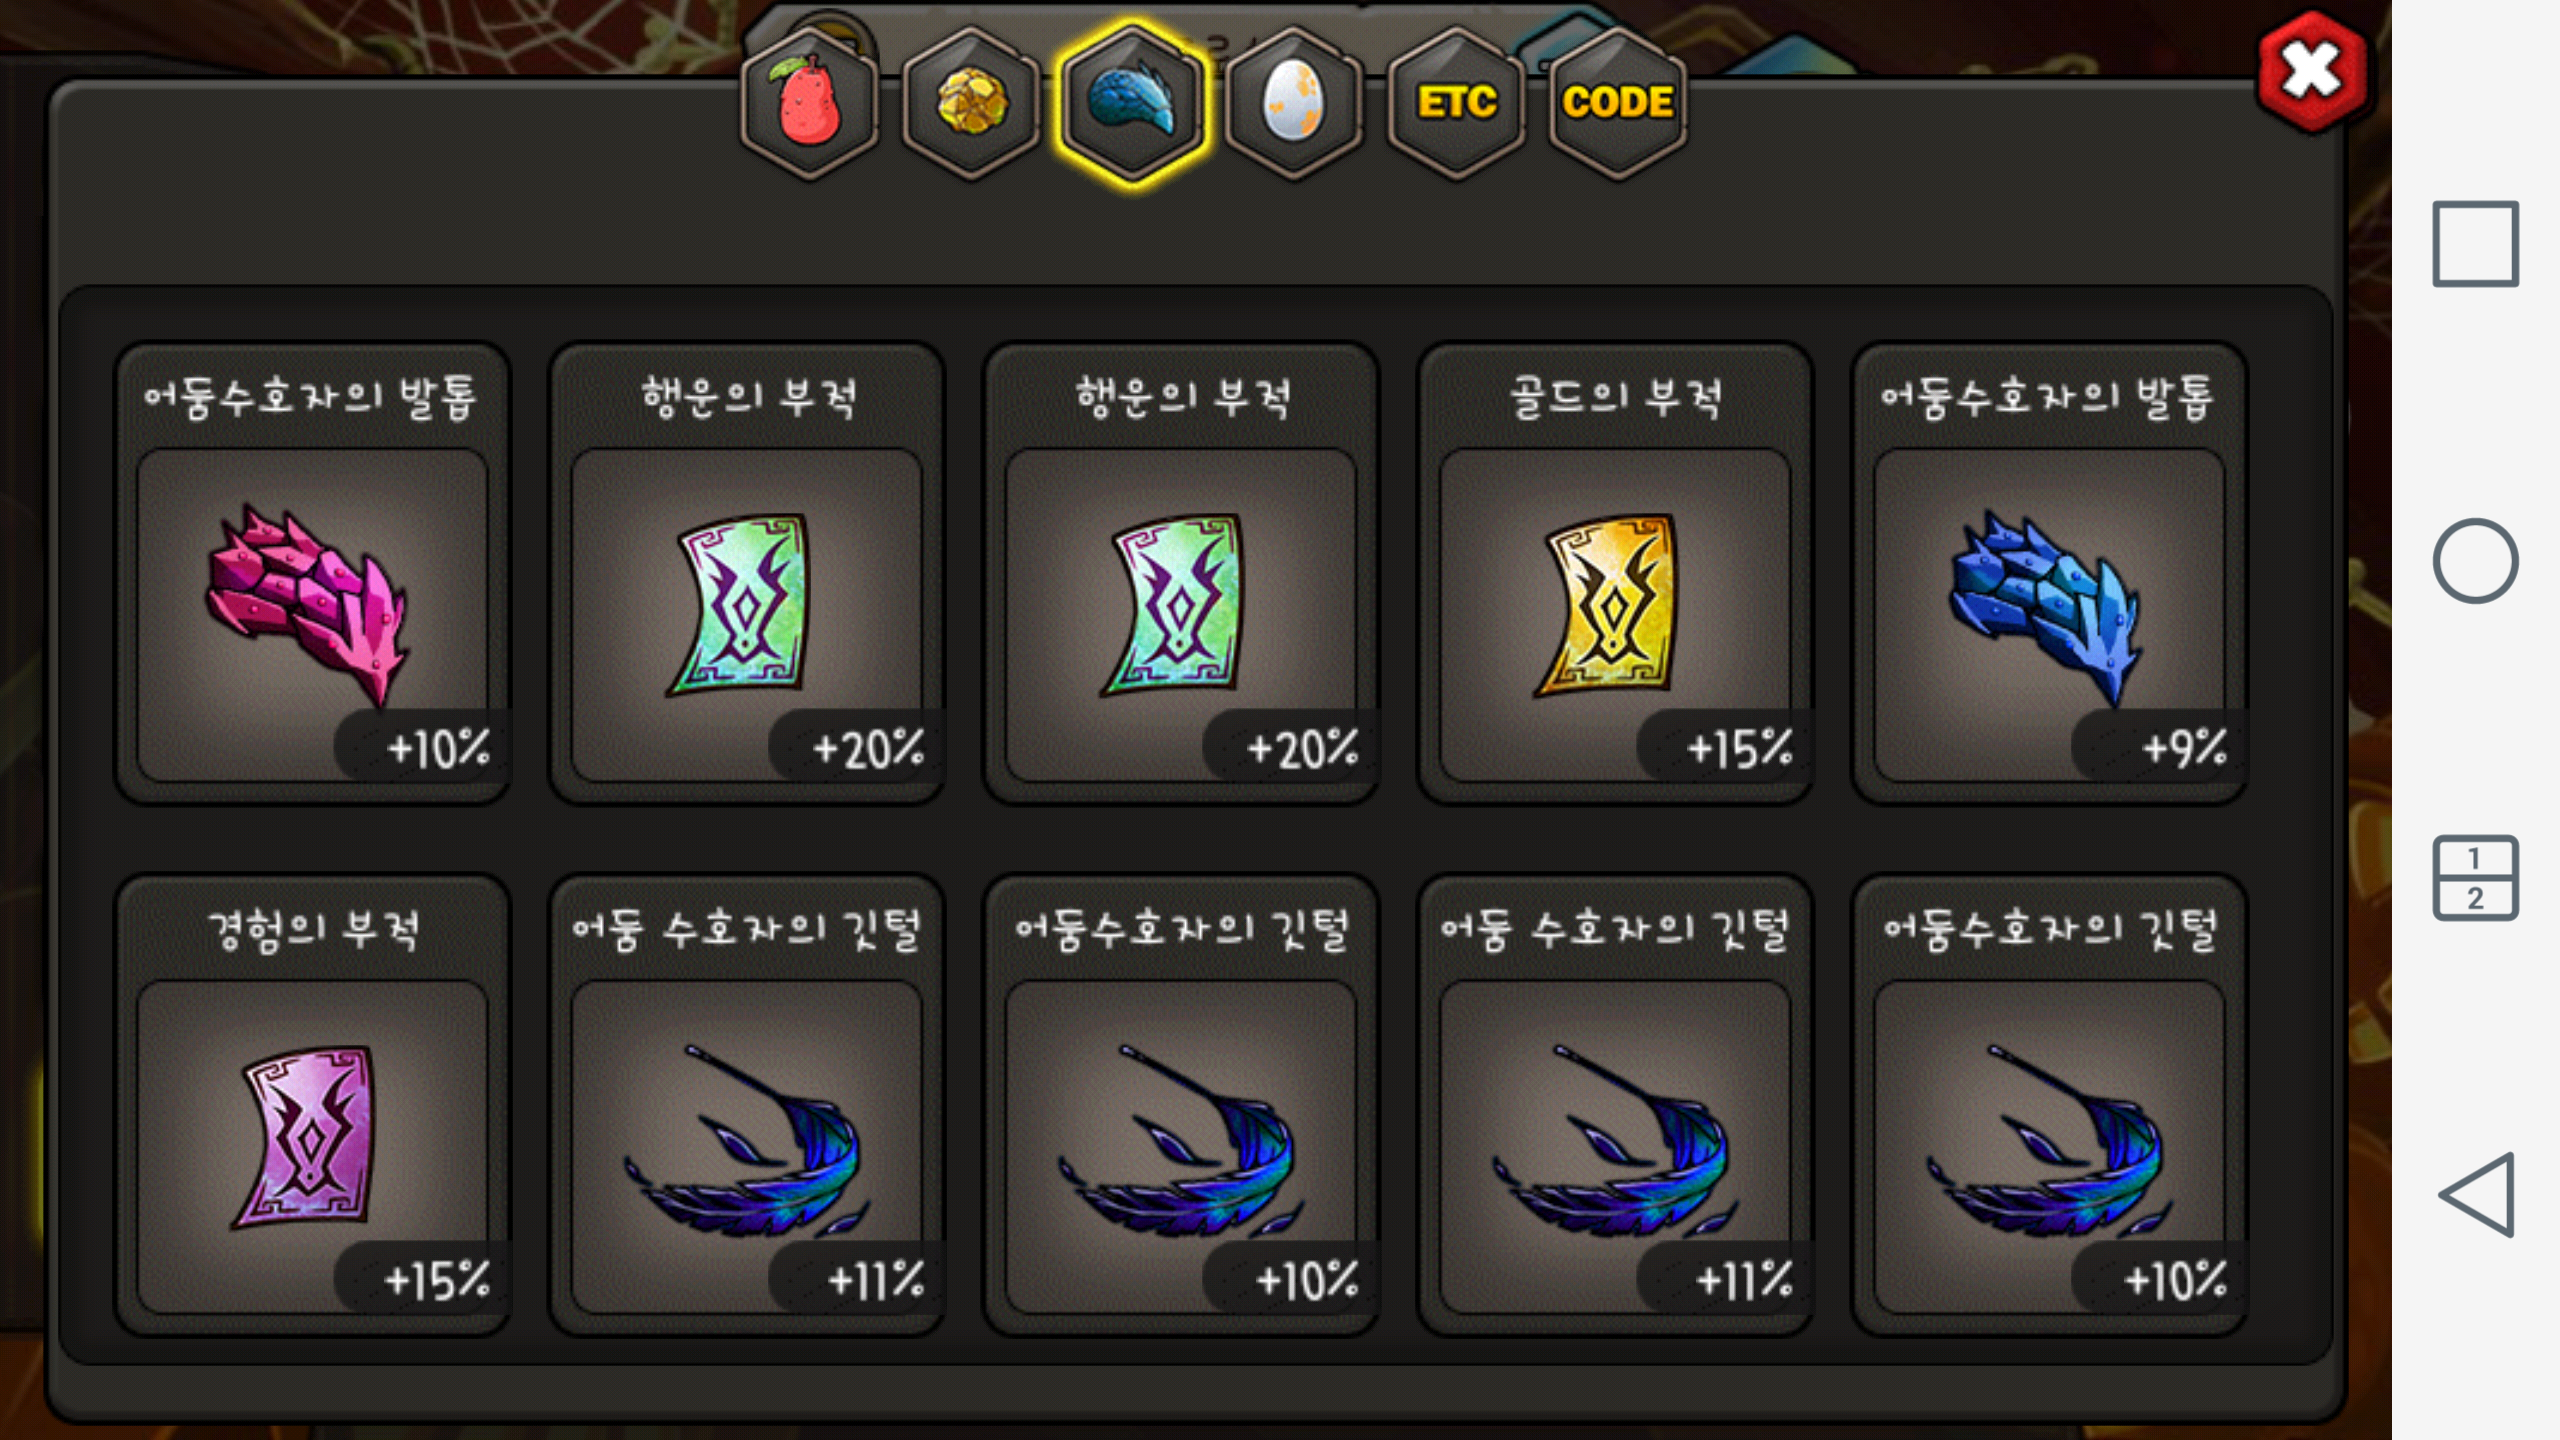Open the ETC tab
Viewport: 2560px width, 1440px height.
point(1456,103)
